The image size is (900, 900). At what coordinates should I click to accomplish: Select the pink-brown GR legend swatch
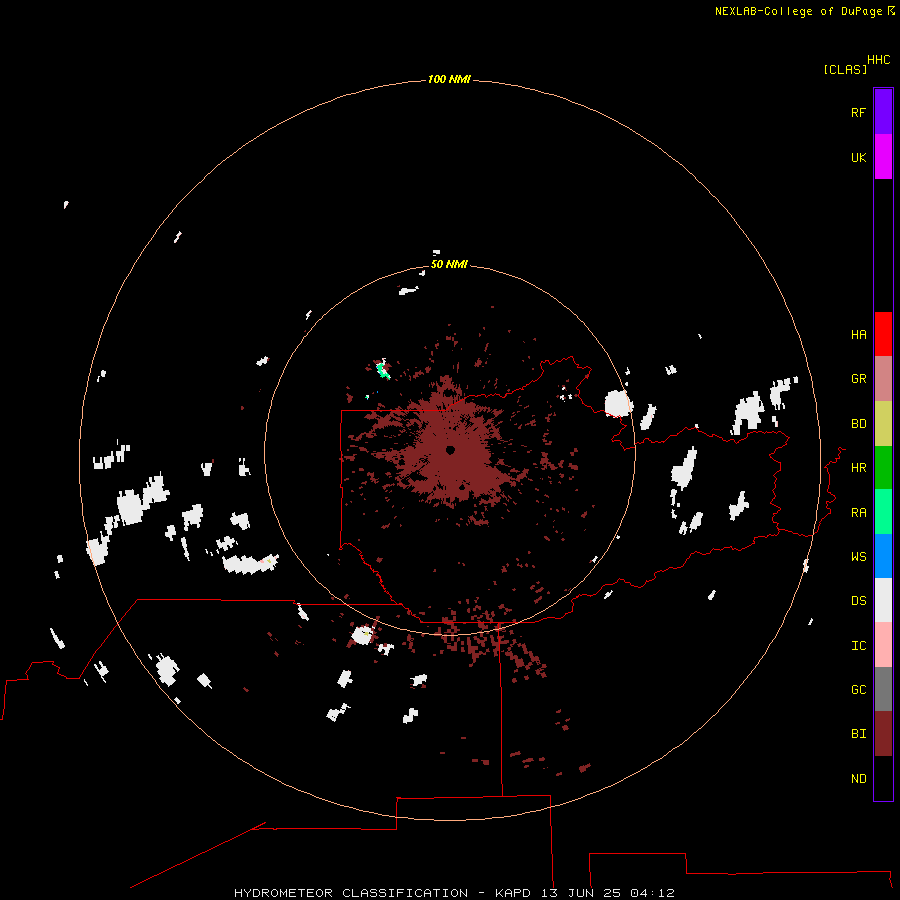(x=883, y=379)
